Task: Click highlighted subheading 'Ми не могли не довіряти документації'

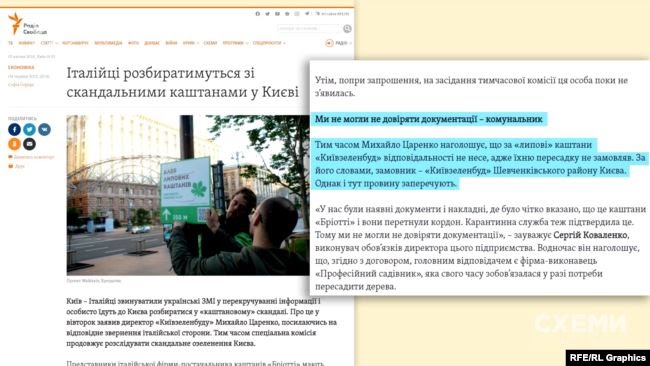Action: pos(429,119)
